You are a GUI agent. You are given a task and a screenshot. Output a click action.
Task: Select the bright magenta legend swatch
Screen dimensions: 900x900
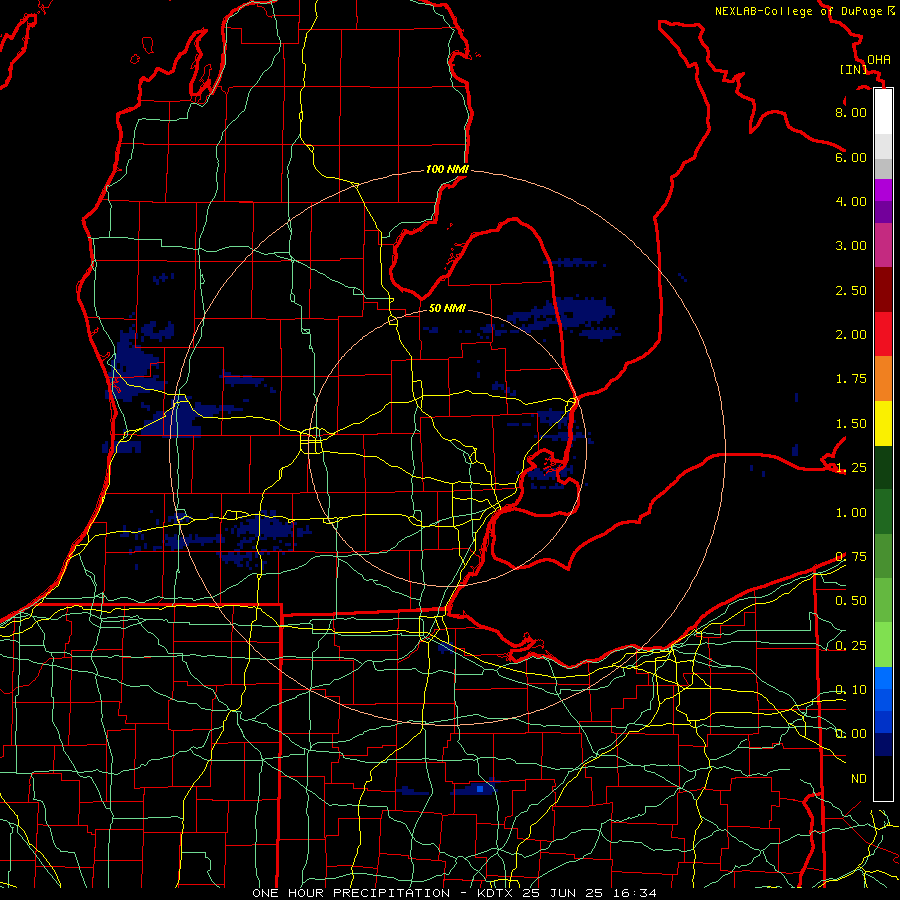tap(883, 190)
